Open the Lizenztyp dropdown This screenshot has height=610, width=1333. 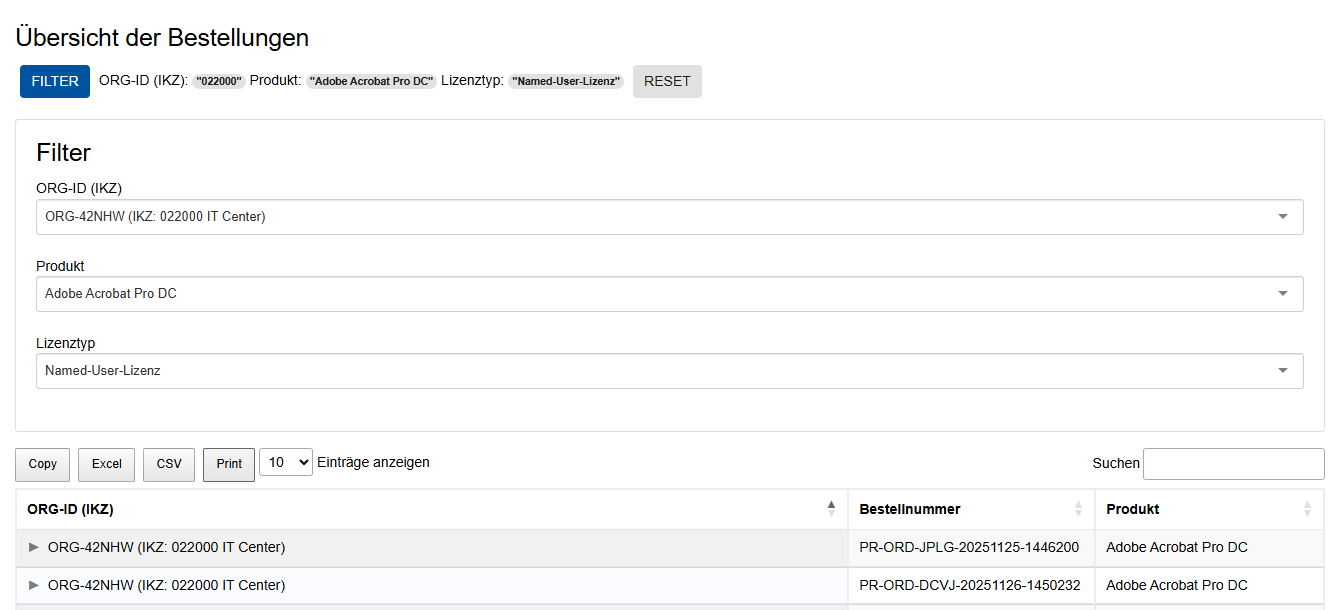pos(669,371)
